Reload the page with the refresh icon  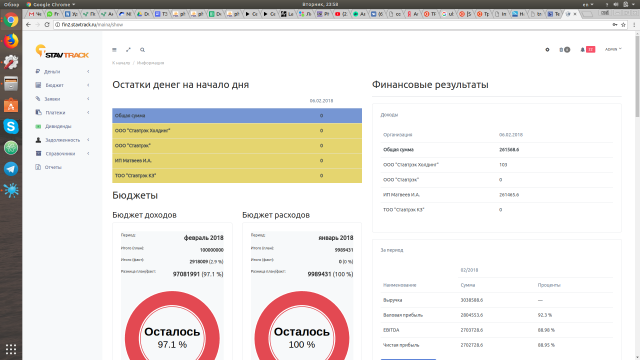pos(47,24)
